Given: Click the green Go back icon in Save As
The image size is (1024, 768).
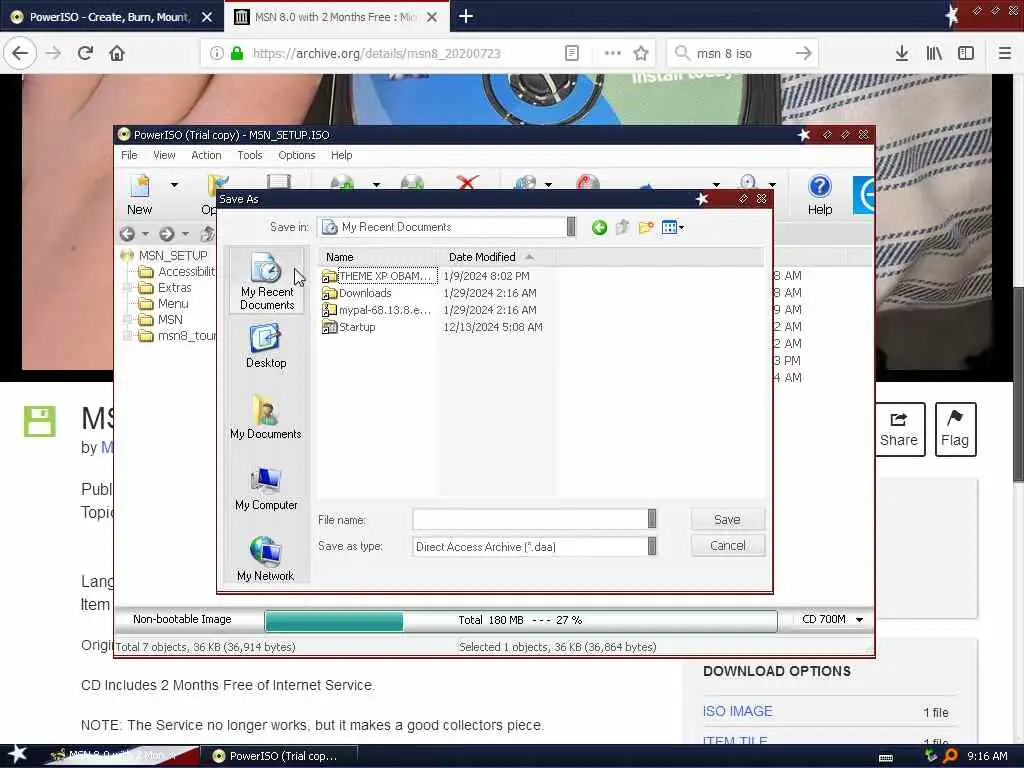Looking at the screenshot, I should point(599,227).
